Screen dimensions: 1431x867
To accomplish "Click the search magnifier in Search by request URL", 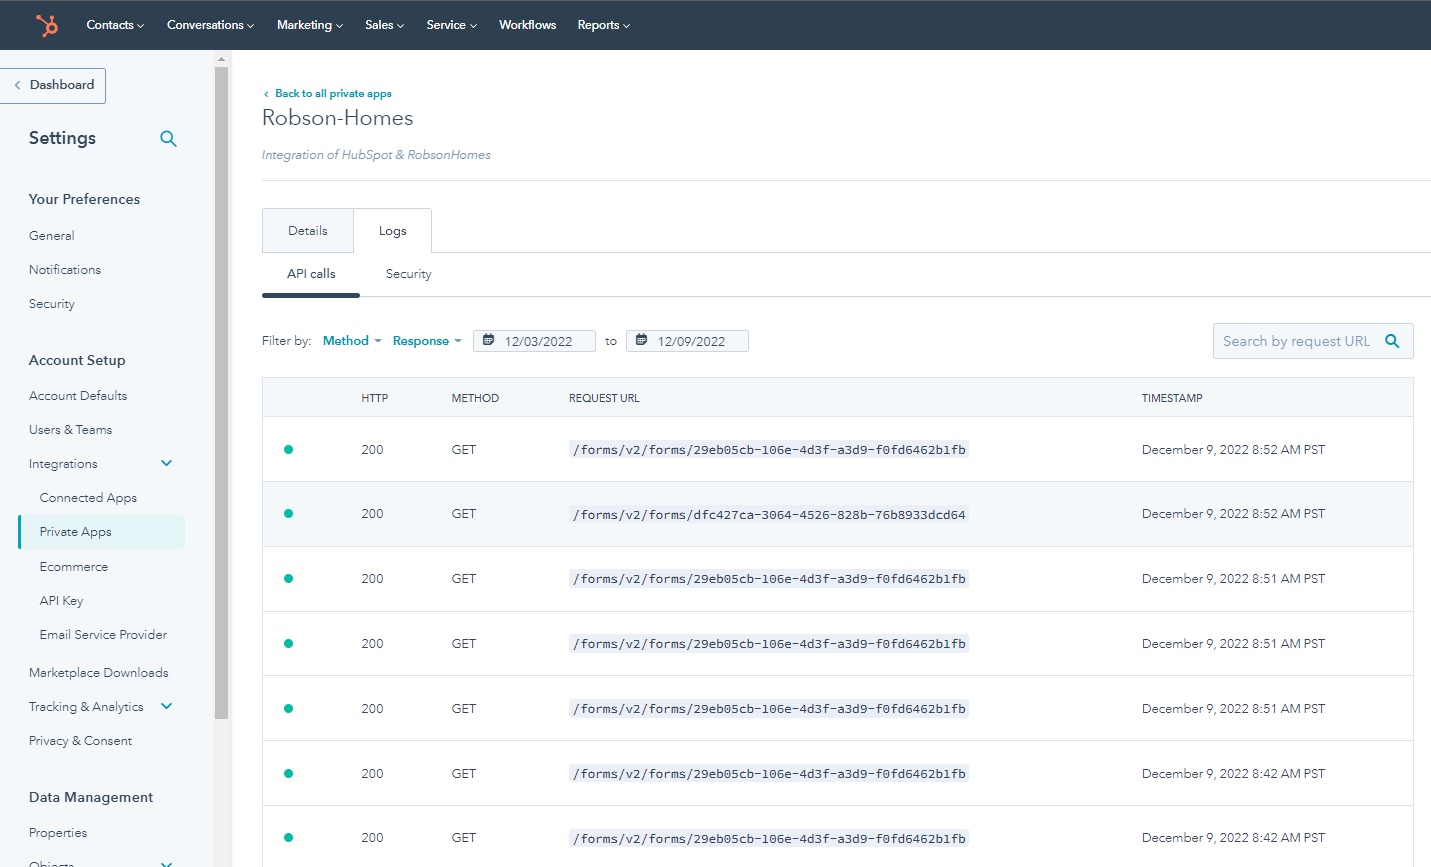I will tap(1392, 341).
